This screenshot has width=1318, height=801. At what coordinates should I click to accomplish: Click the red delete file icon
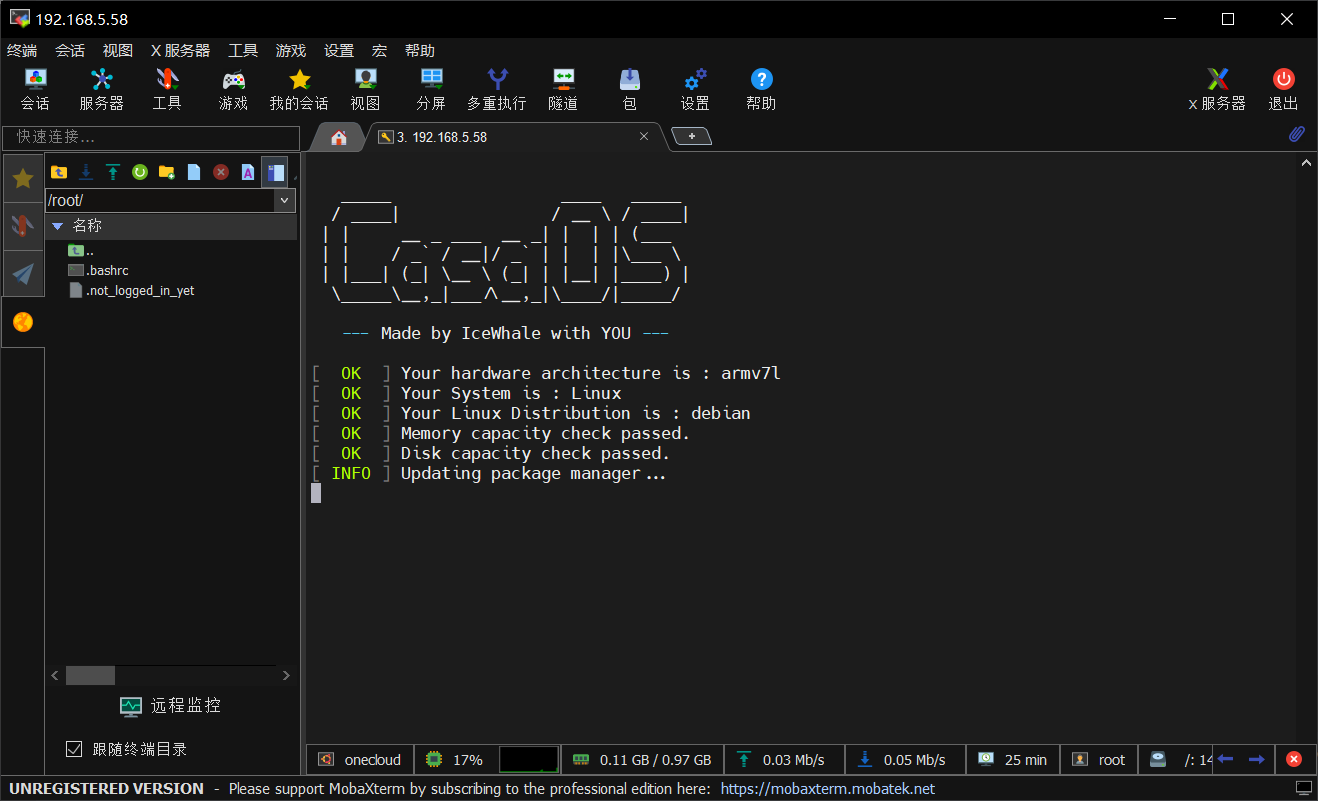coord(221,172)
